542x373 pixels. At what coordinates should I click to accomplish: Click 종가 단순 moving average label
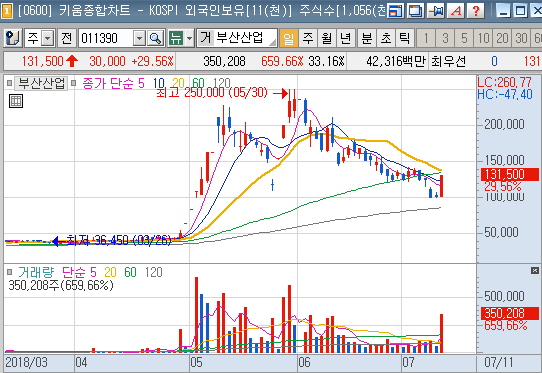(x=109, y=83)
